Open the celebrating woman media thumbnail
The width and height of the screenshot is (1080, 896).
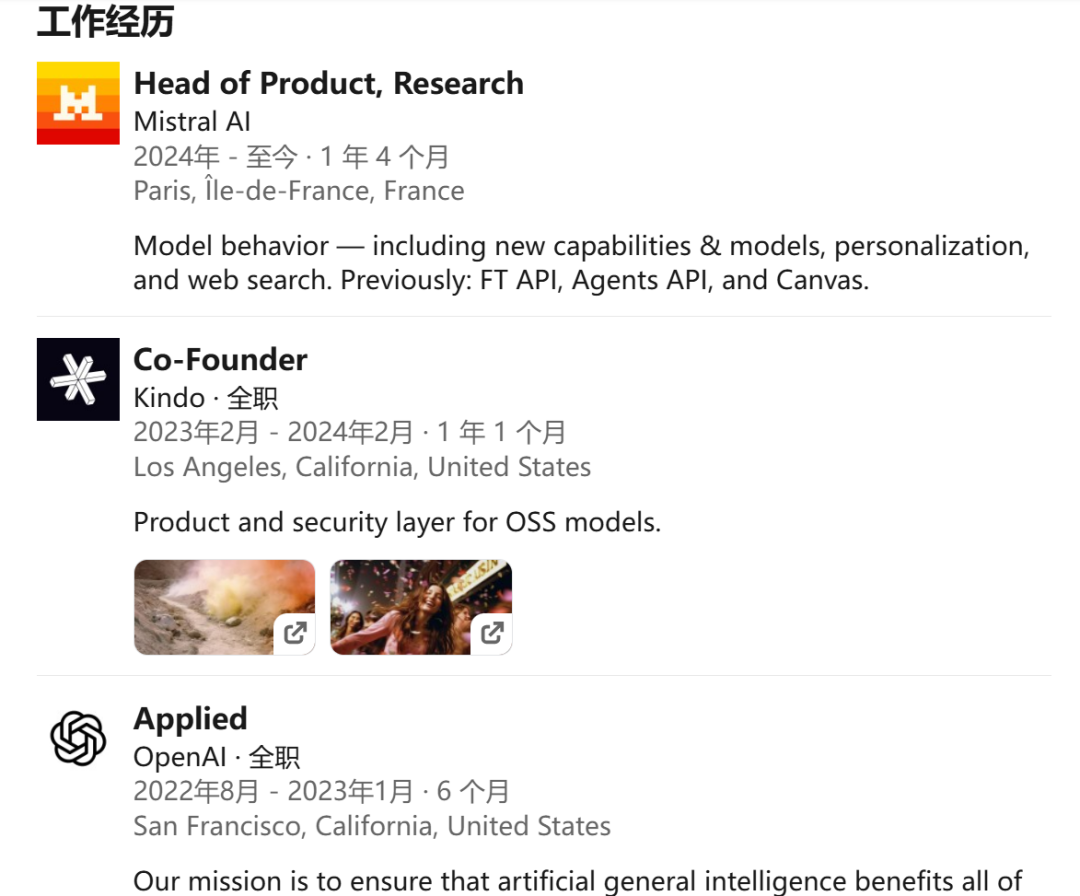click(x=410, y=601)
